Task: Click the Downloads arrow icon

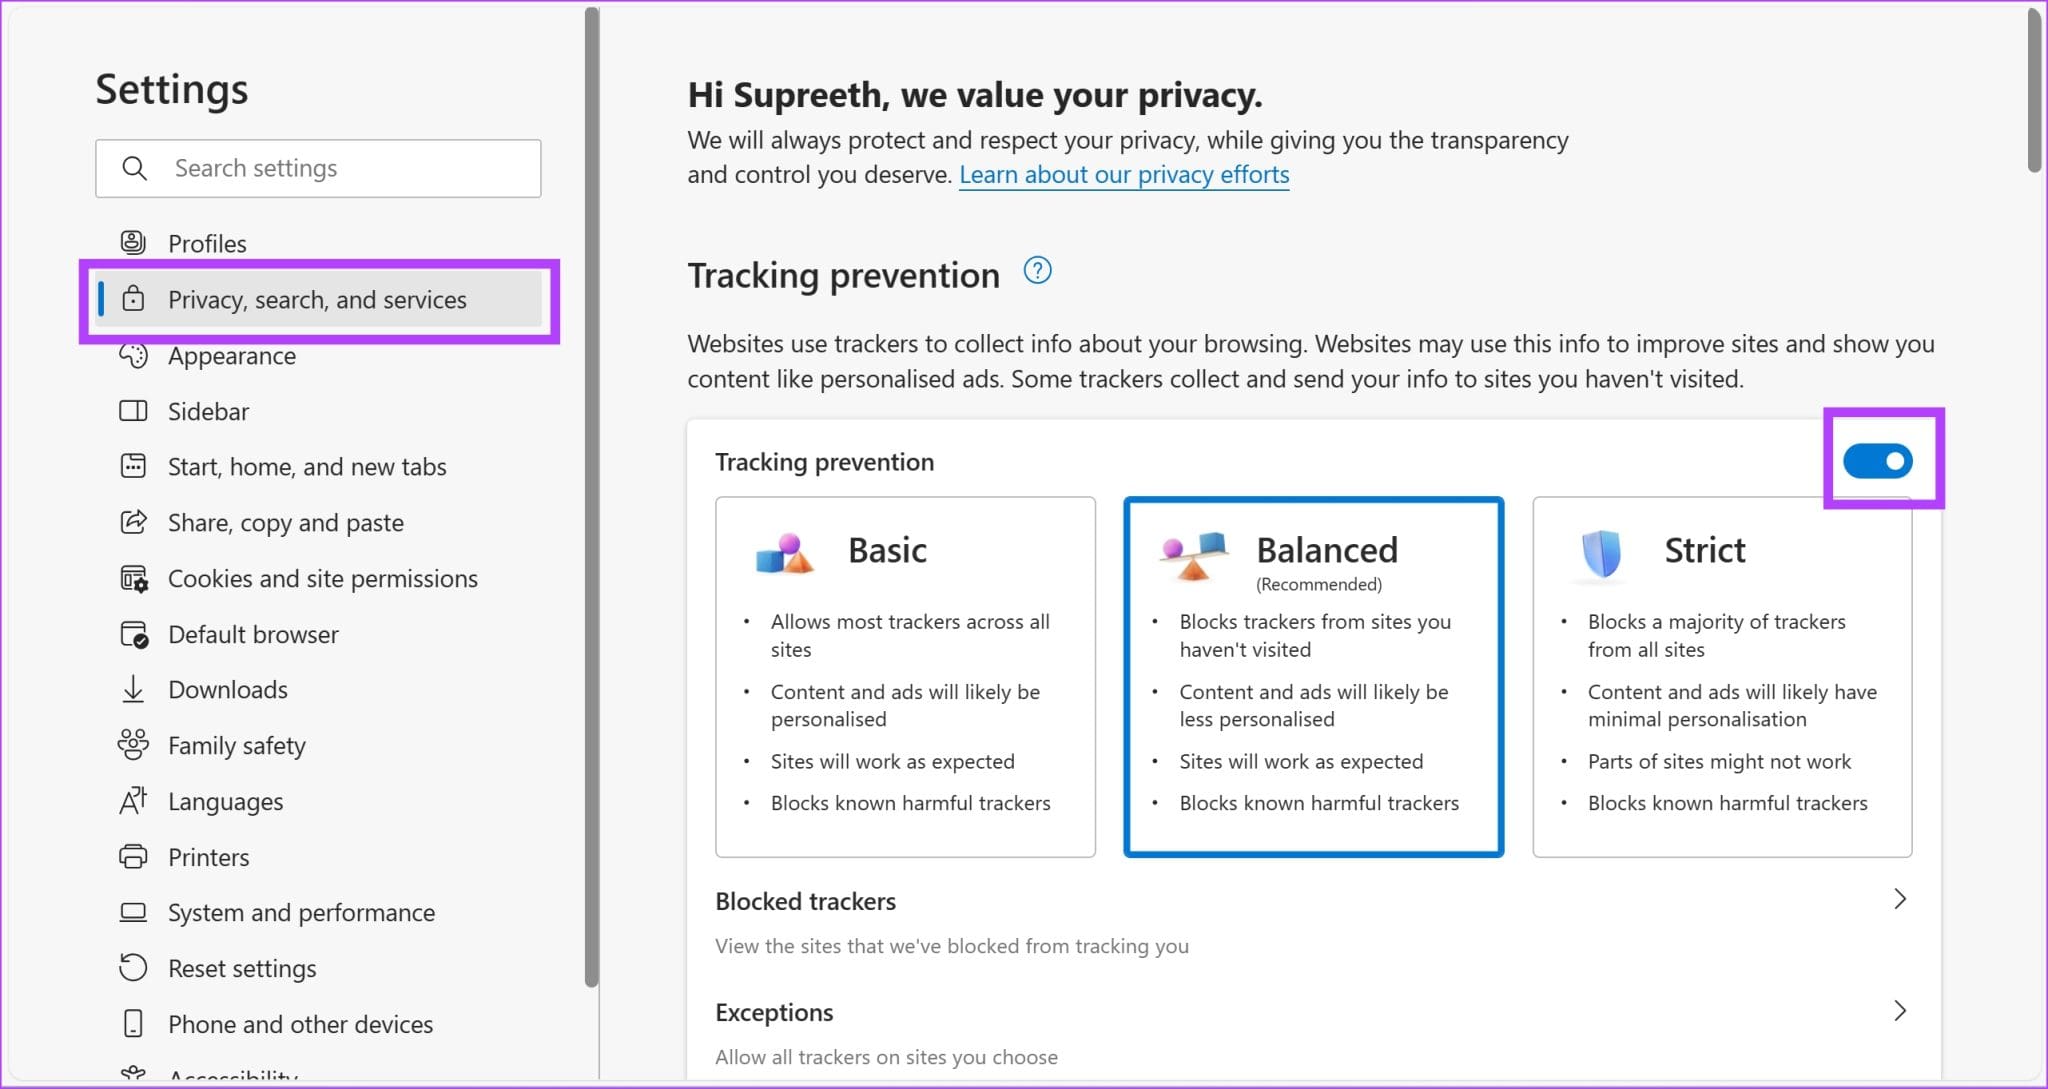Action: click(133, 689)
